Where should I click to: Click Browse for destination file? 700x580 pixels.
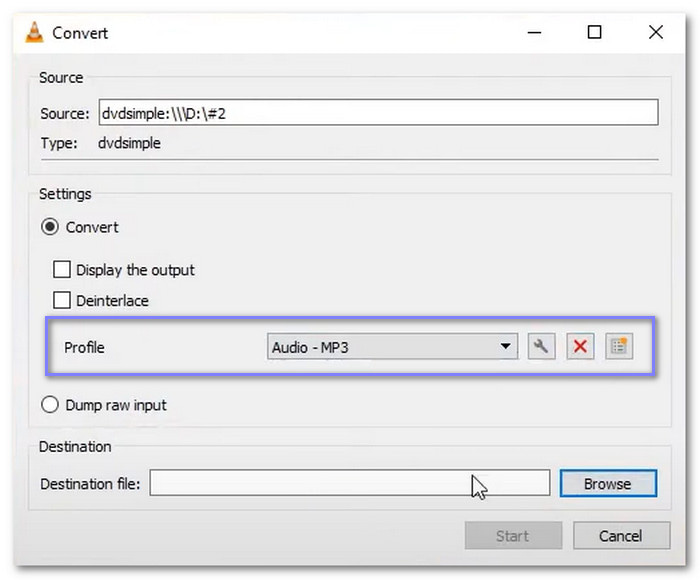click(x=608, y=484)
